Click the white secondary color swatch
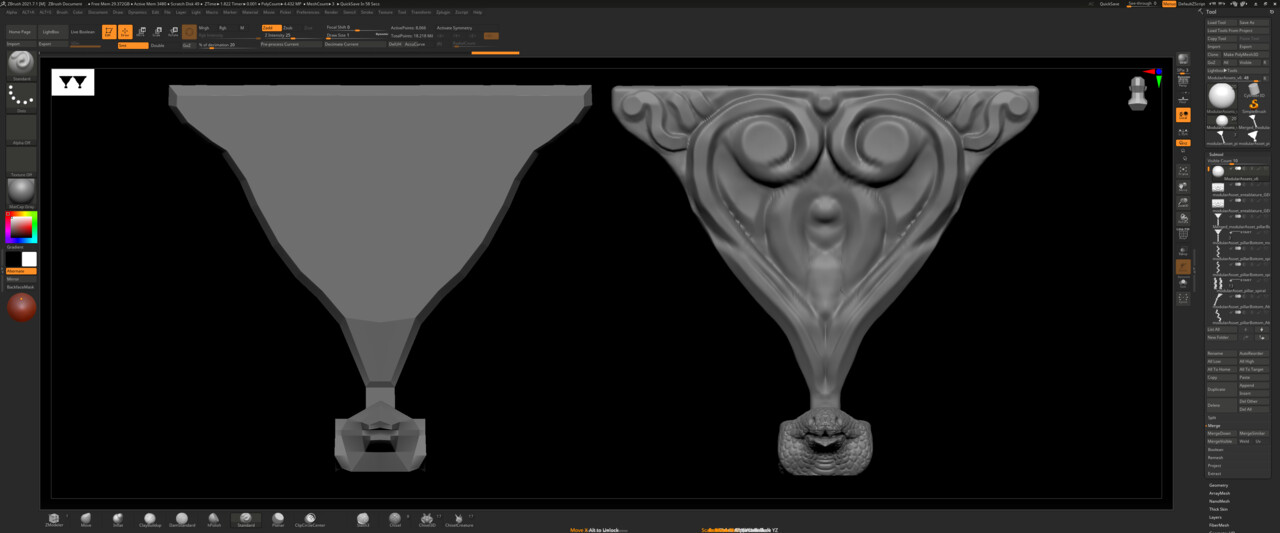The image size is (1280, 533). pos(29,259)
